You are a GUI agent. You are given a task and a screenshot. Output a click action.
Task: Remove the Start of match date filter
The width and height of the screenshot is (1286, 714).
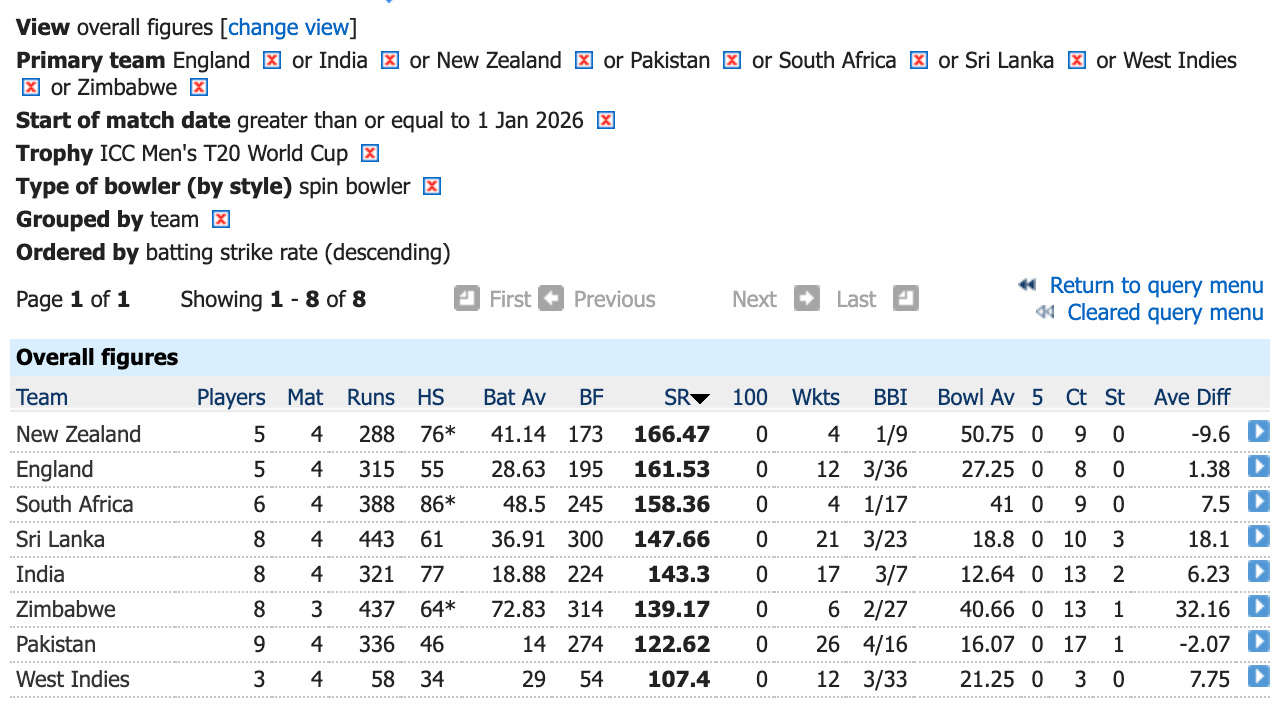pos(604,121)
